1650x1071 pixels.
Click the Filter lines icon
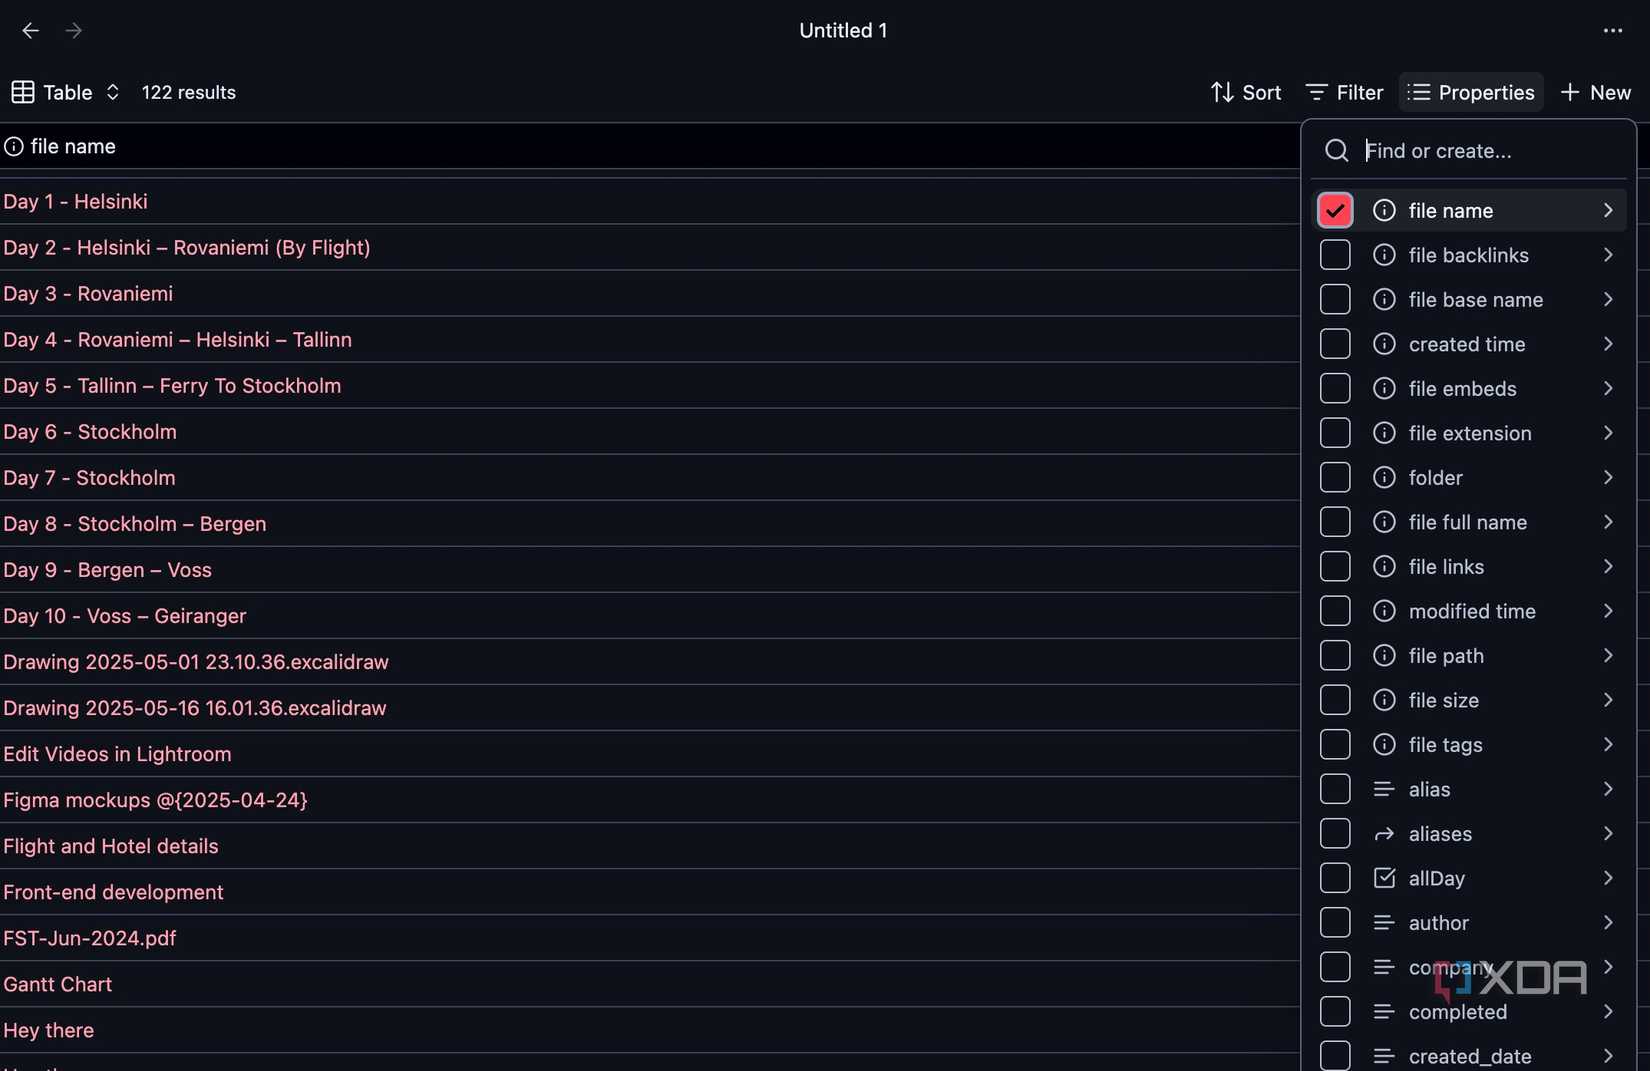point(1316,92)
